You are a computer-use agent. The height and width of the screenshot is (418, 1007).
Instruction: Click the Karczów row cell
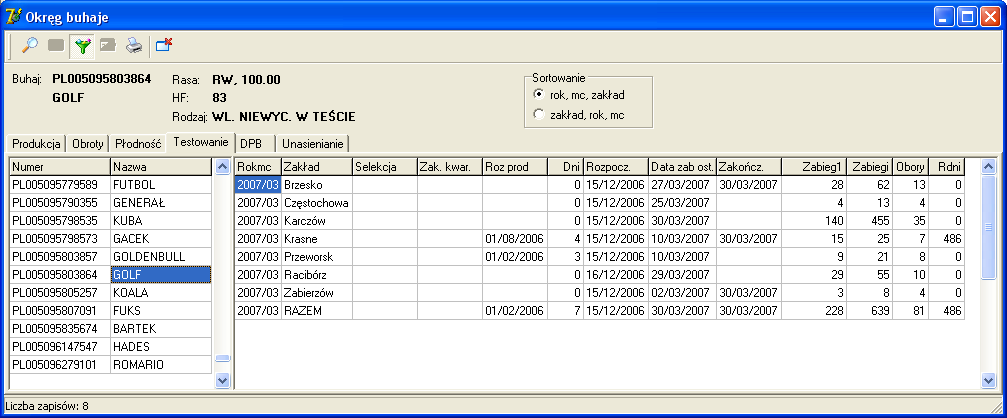point(317,221)
